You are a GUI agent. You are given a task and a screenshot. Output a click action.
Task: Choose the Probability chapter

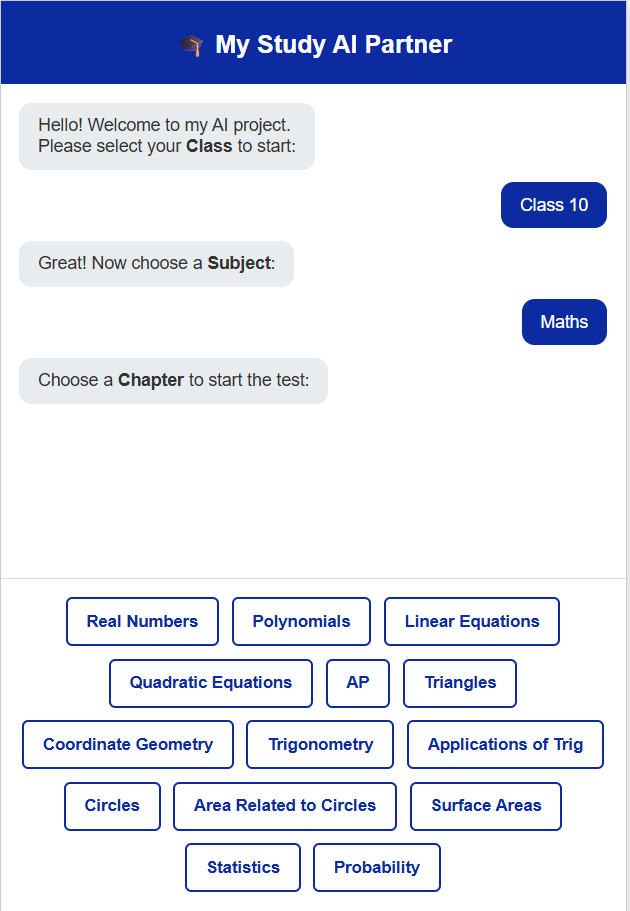377,868
